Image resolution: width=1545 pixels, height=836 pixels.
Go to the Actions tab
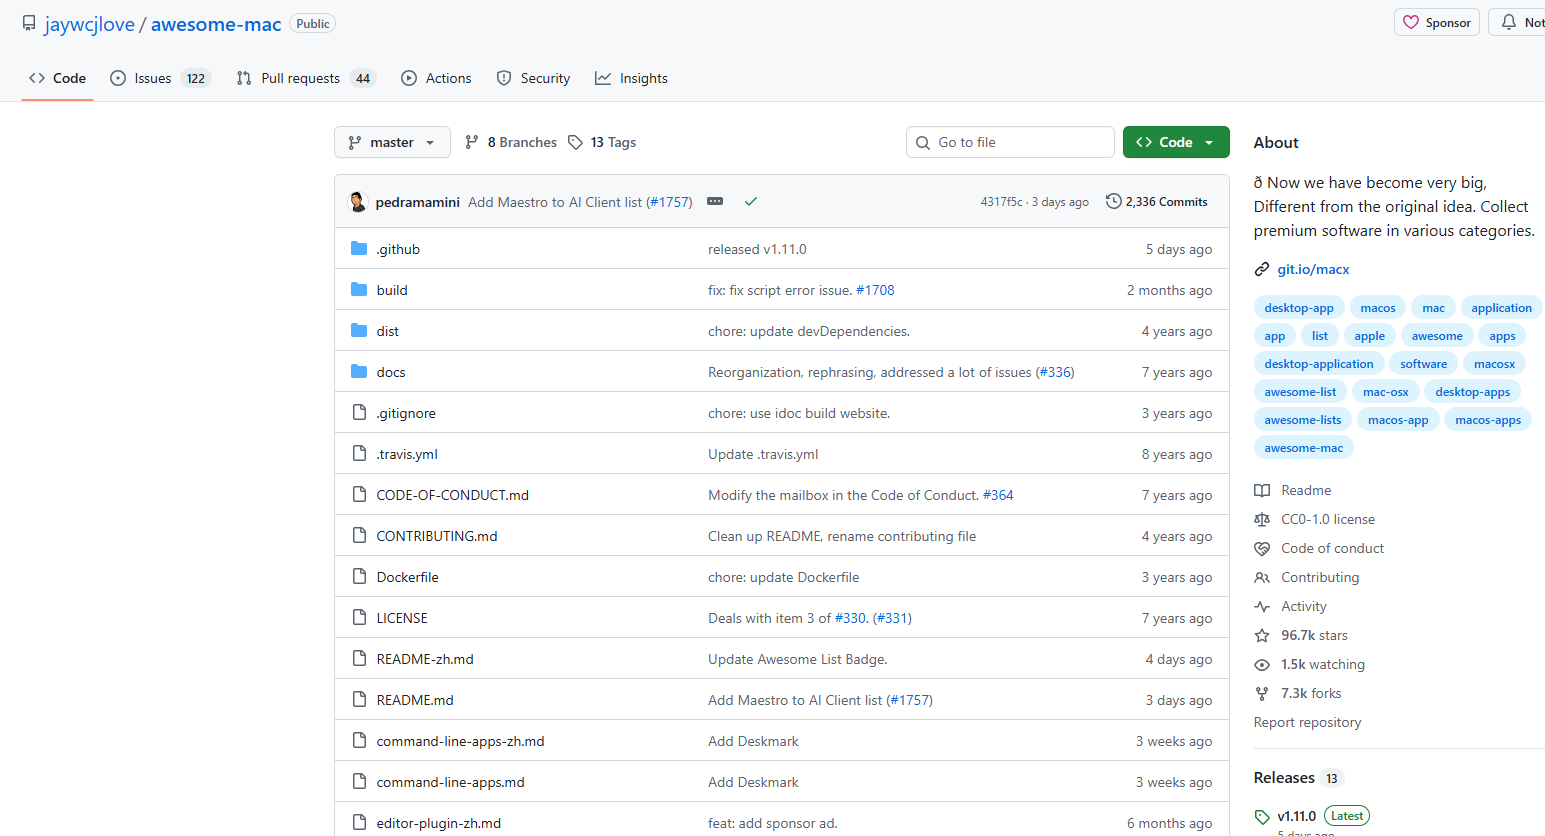click(436, 78)
